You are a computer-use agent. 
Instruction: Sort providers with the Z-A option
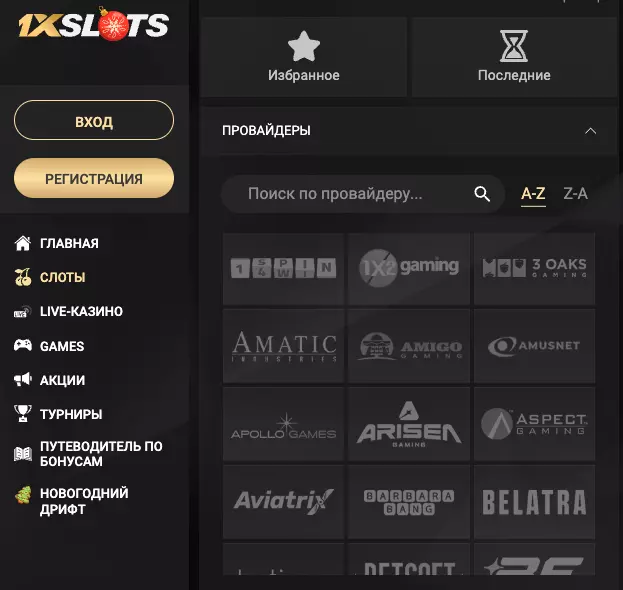tap(575, 194)
